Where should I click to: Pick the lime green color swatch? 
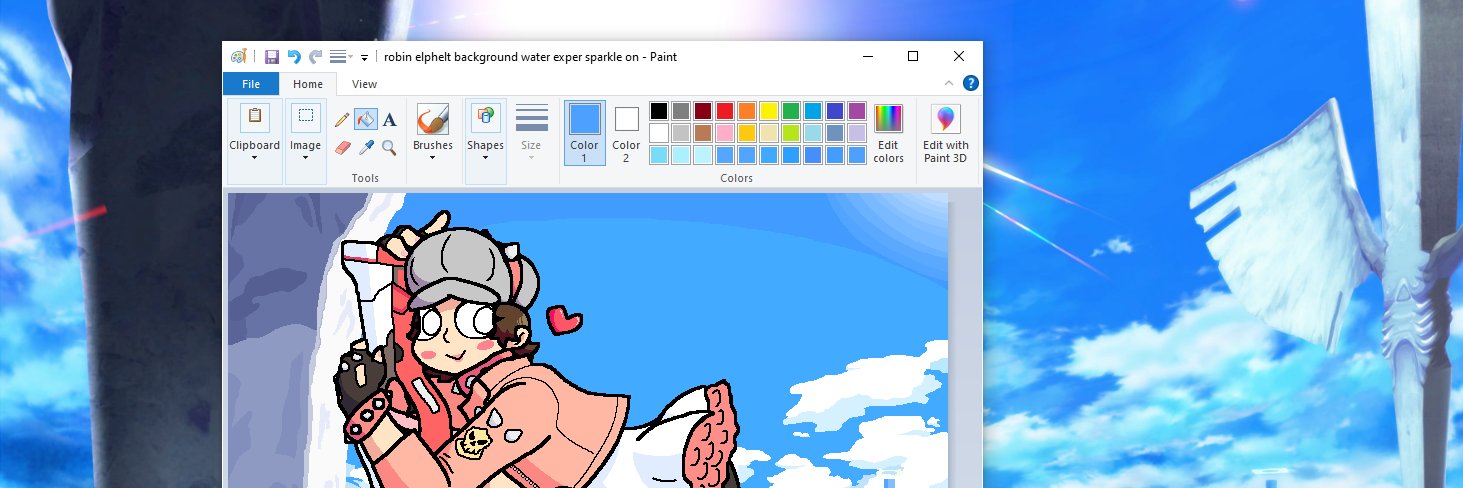click(791, 133)
